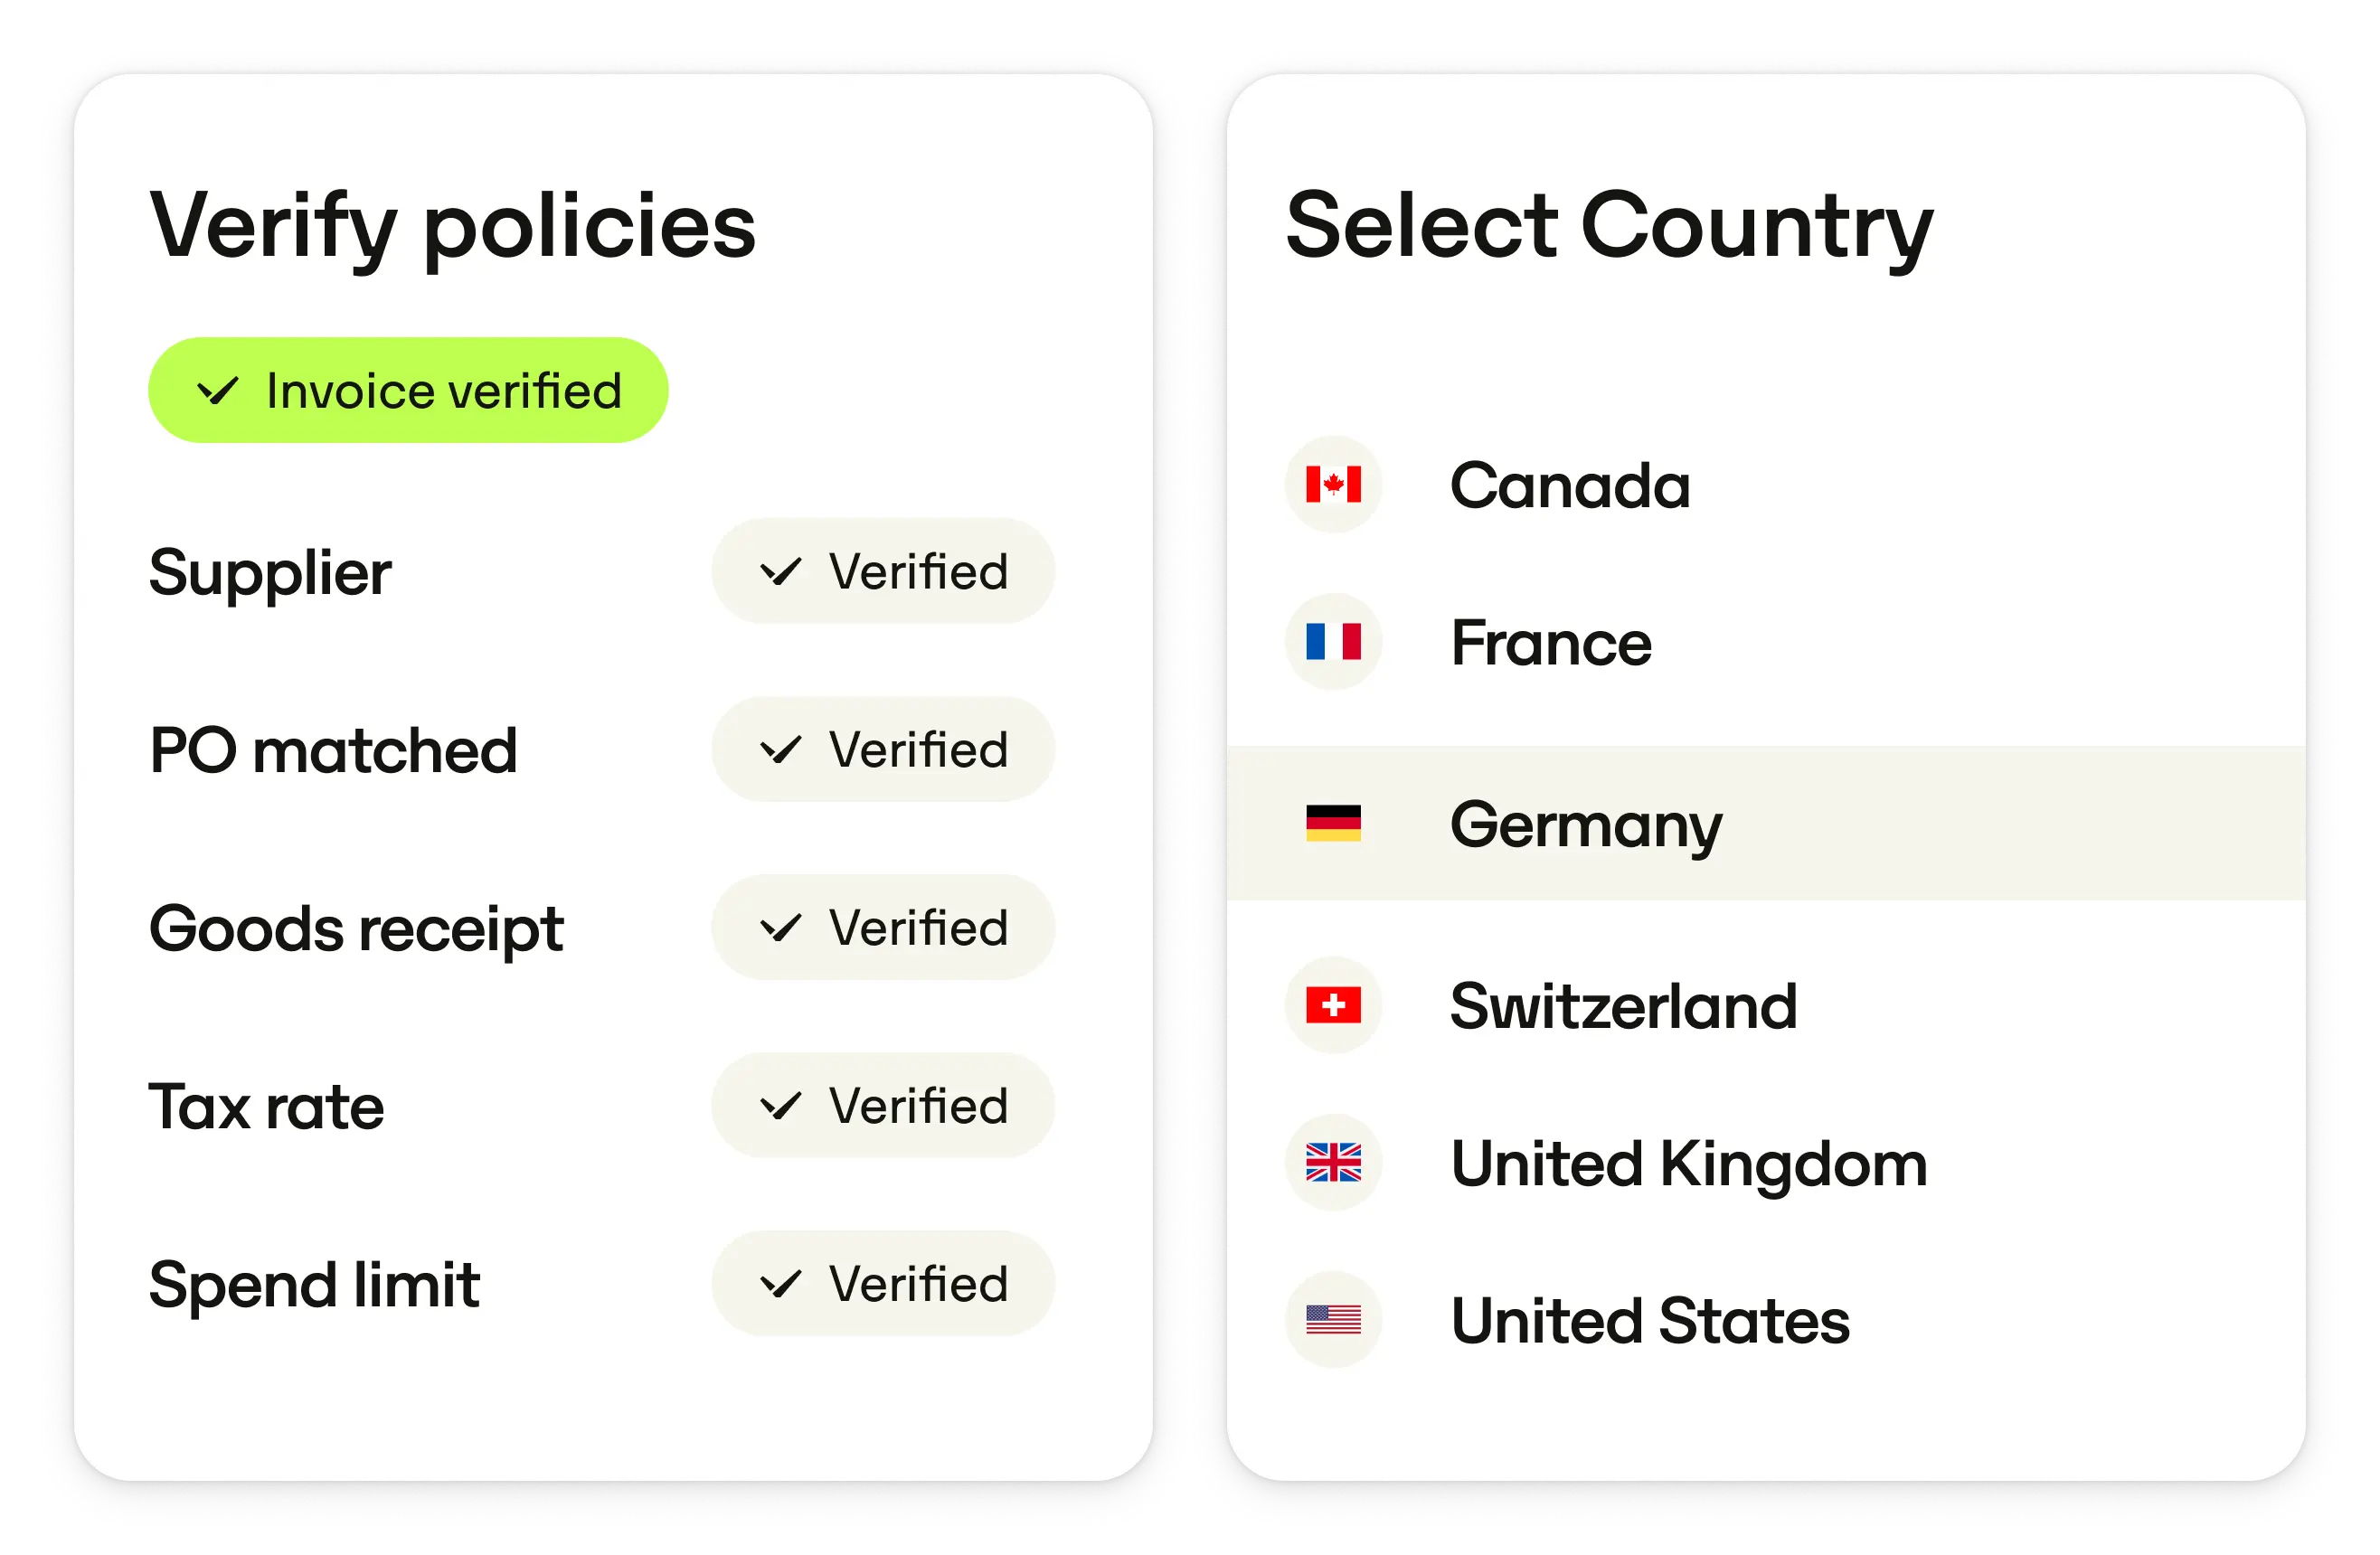Screen dimensions: 2380x1555
Task: Choose United States from the list
Action: 1650,1321
